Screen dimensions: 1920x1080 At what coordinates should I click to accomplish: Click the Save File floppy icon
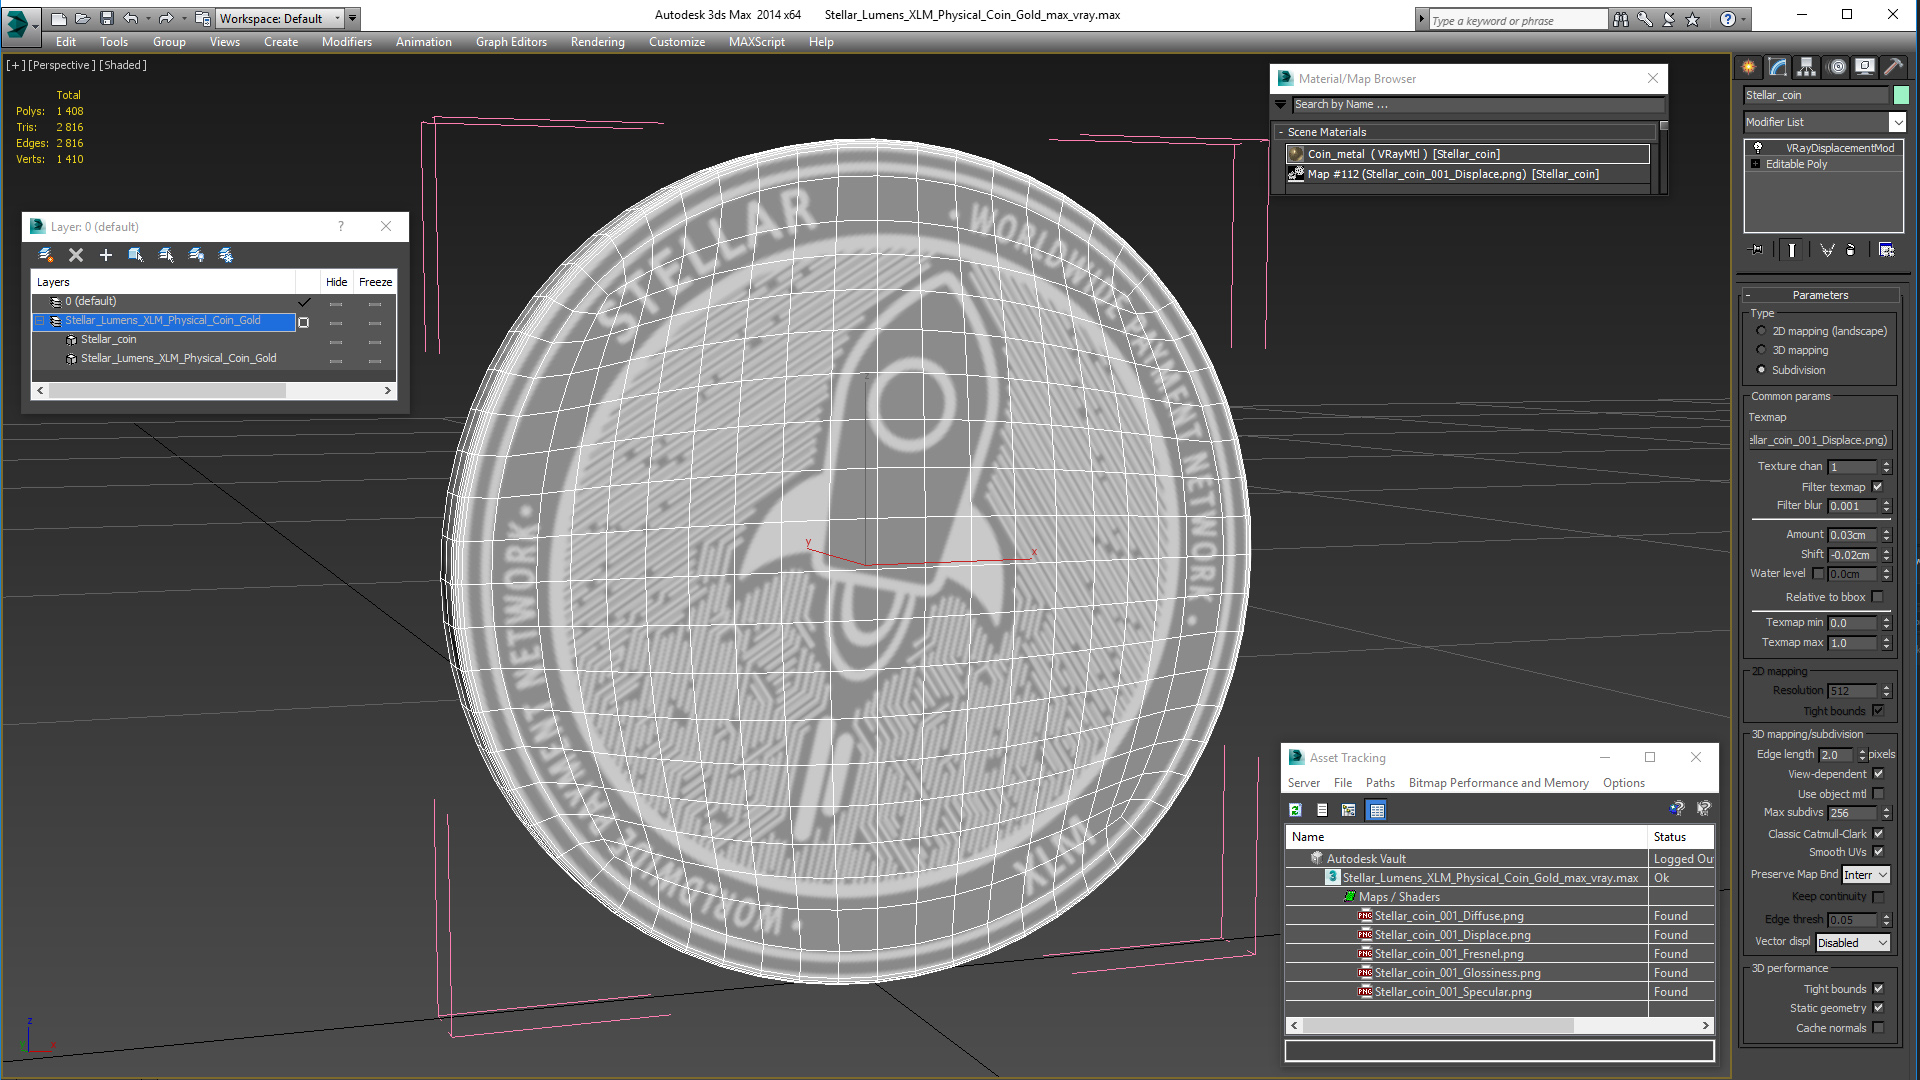106,18
